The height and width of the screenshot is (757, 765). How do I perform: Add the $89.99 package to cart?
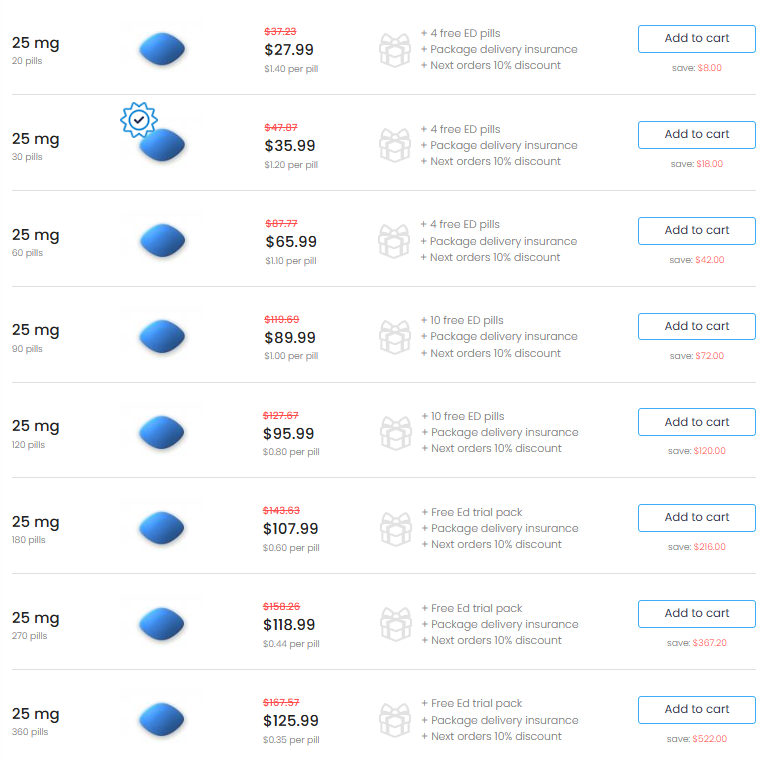pos(696,327)
